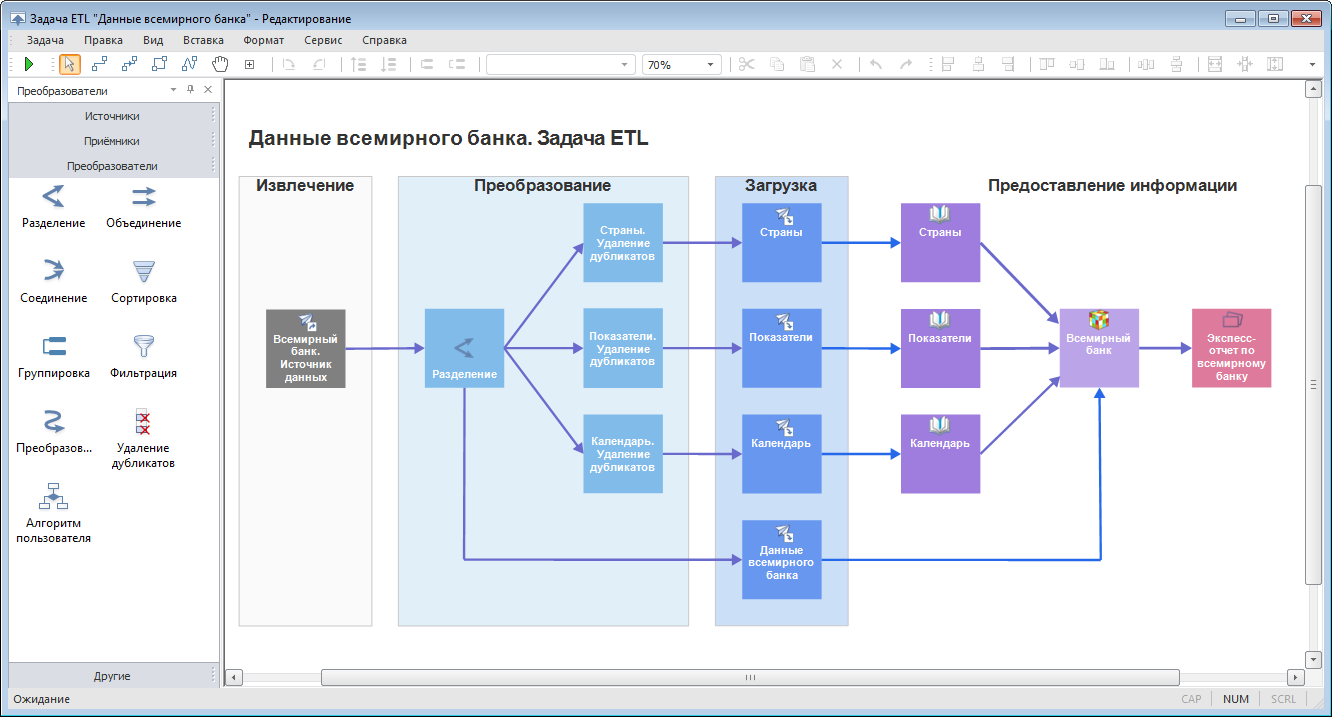Click the horizontal scrollbar below the diagram
The height and width of the screenshot is (717, 1332).
pyautogui.click(x=750, y=676)
